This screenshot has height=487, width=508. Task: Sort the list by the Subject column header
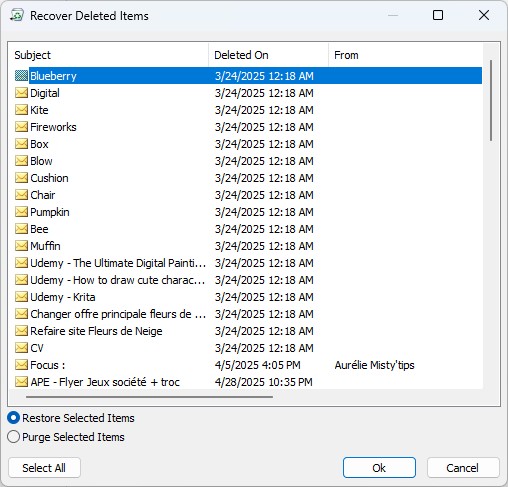[109, 55]
